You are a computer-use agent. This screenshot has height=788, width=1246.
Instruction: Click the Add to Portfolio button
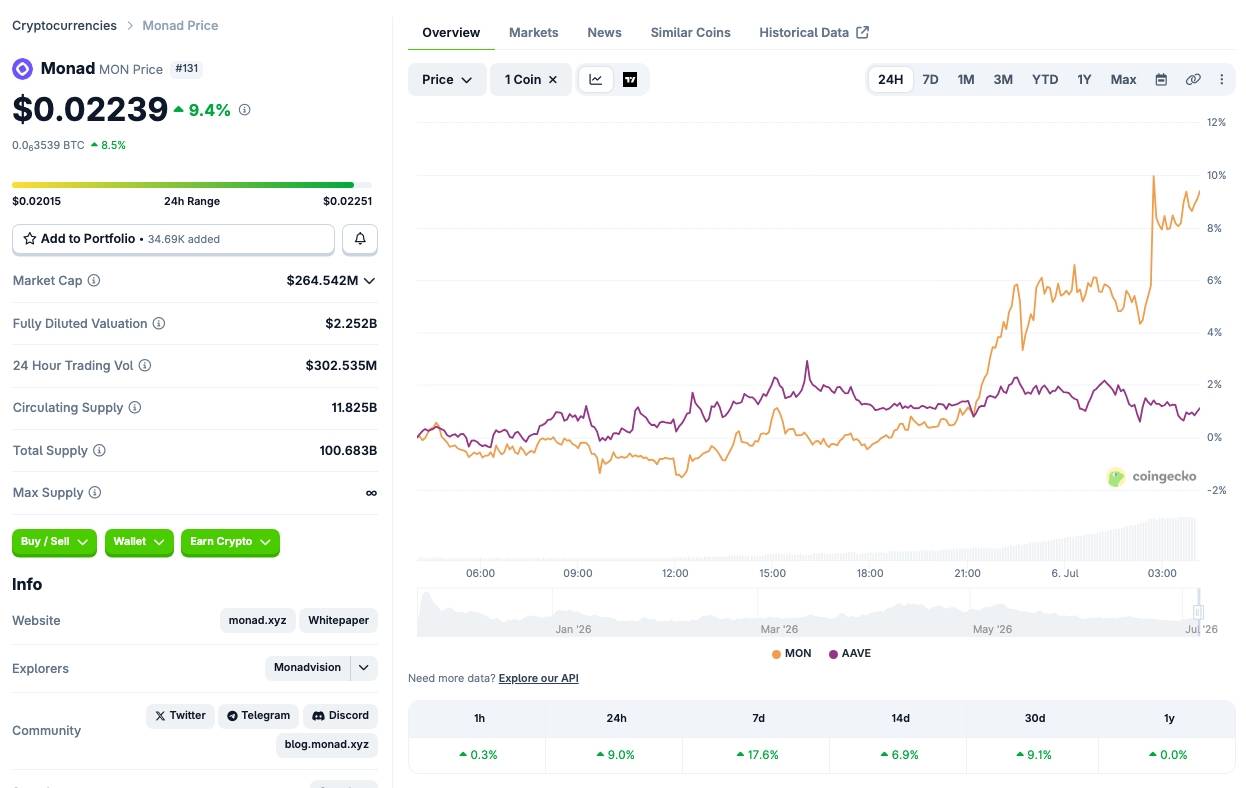(173, 239)
